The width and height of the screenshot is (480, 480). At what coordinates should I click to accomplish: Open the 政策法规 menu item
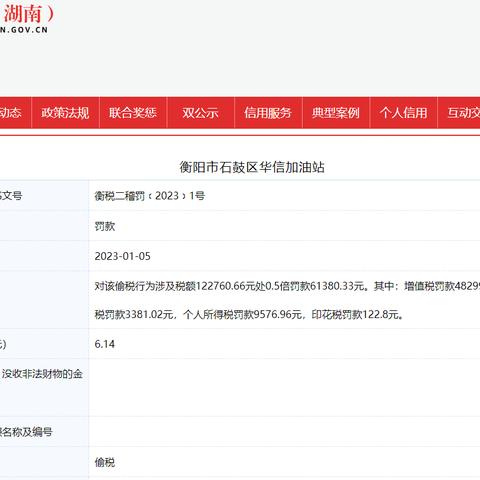click(x=65, y=113)
